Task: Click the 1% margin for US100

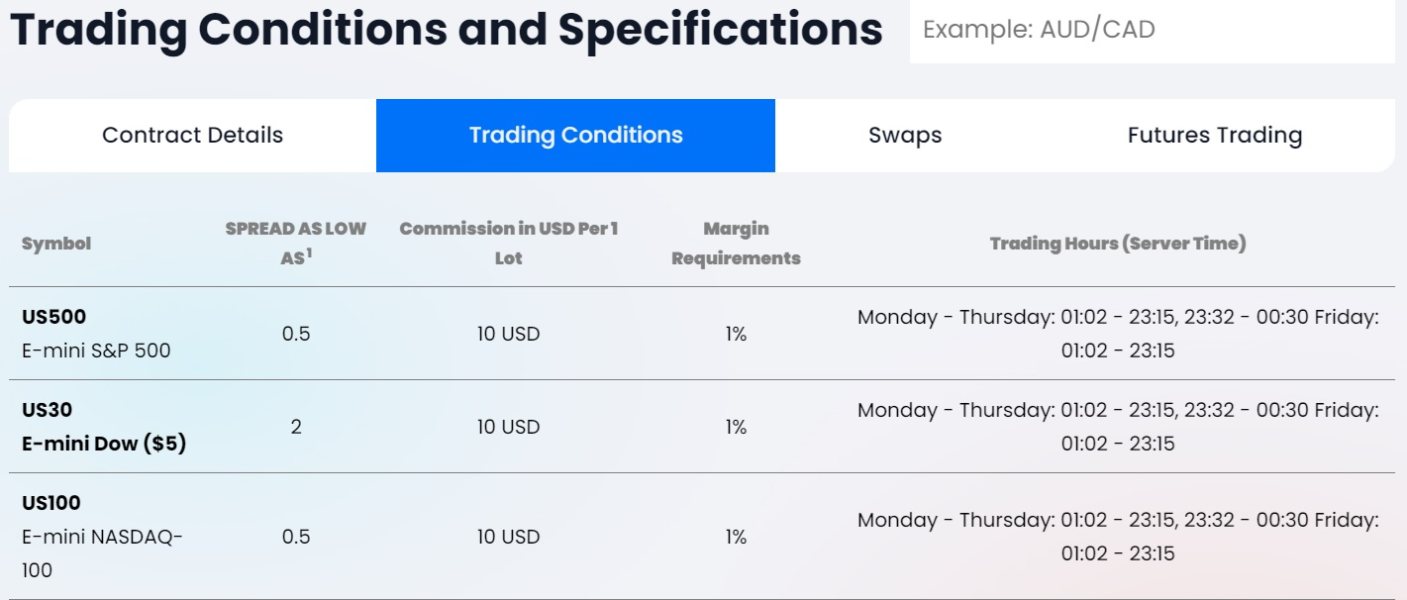Action: [736, 537]
